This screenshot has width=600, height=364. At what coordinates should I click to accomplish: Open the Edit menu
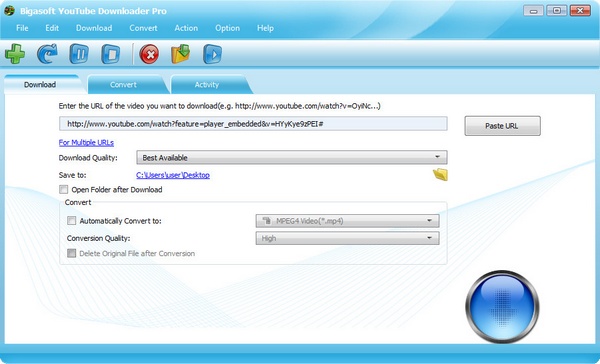tap(52, 28)
